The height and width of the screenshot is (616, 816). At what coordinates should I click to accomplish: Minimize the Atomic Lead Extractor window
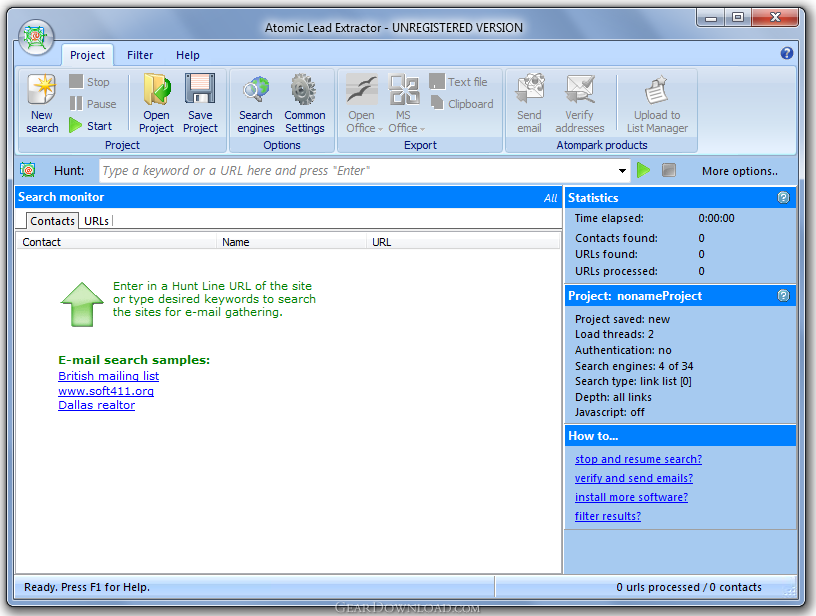point(711,17)
